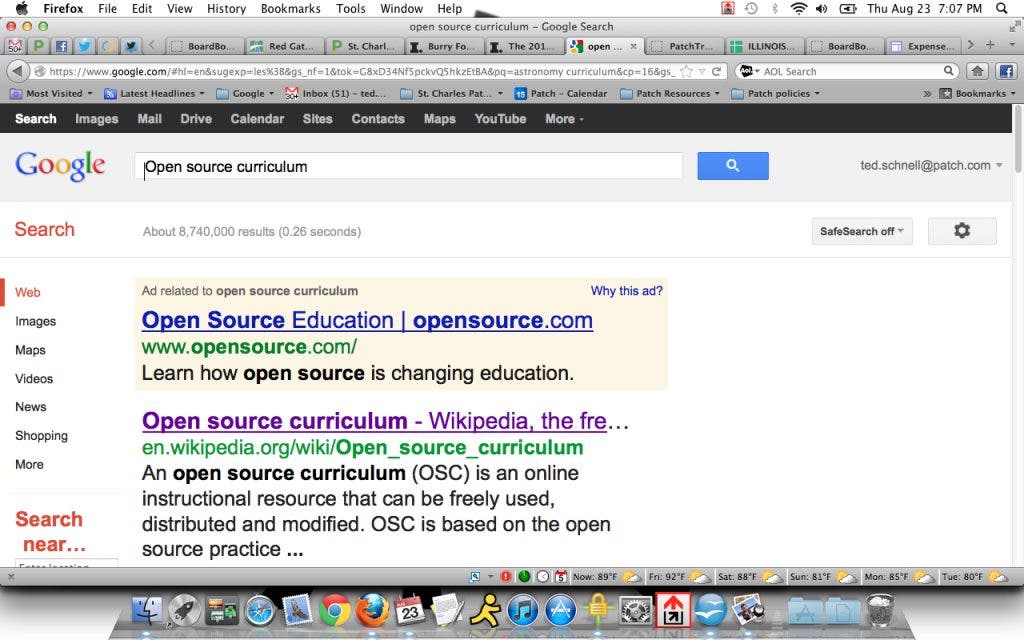Open the Most Visited bookmarks dropdown
Screen dimensions: 1024x640
click(x=51, y=93)
